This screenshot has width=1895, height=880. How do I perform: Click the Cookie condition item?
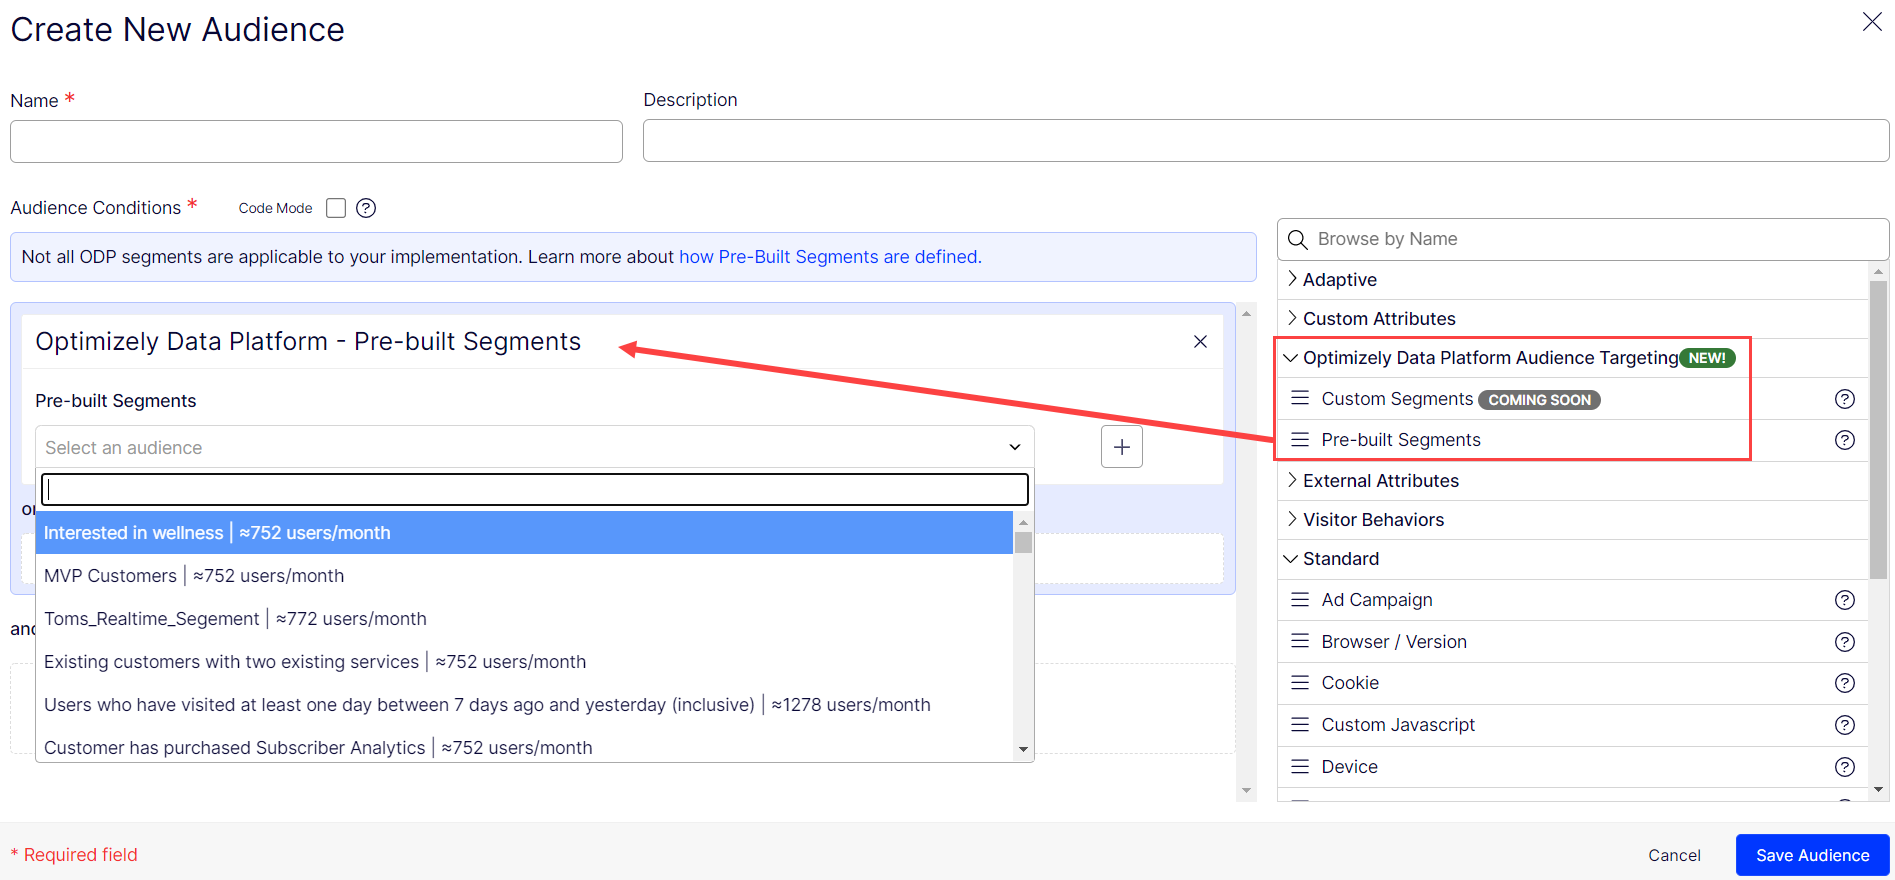coord(1573,683)
